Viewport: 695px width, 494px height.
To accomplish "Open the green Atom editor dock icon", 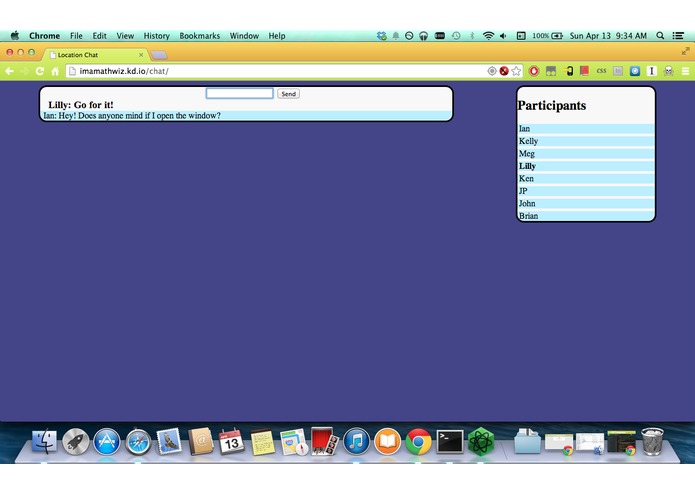I will (481, 441).
